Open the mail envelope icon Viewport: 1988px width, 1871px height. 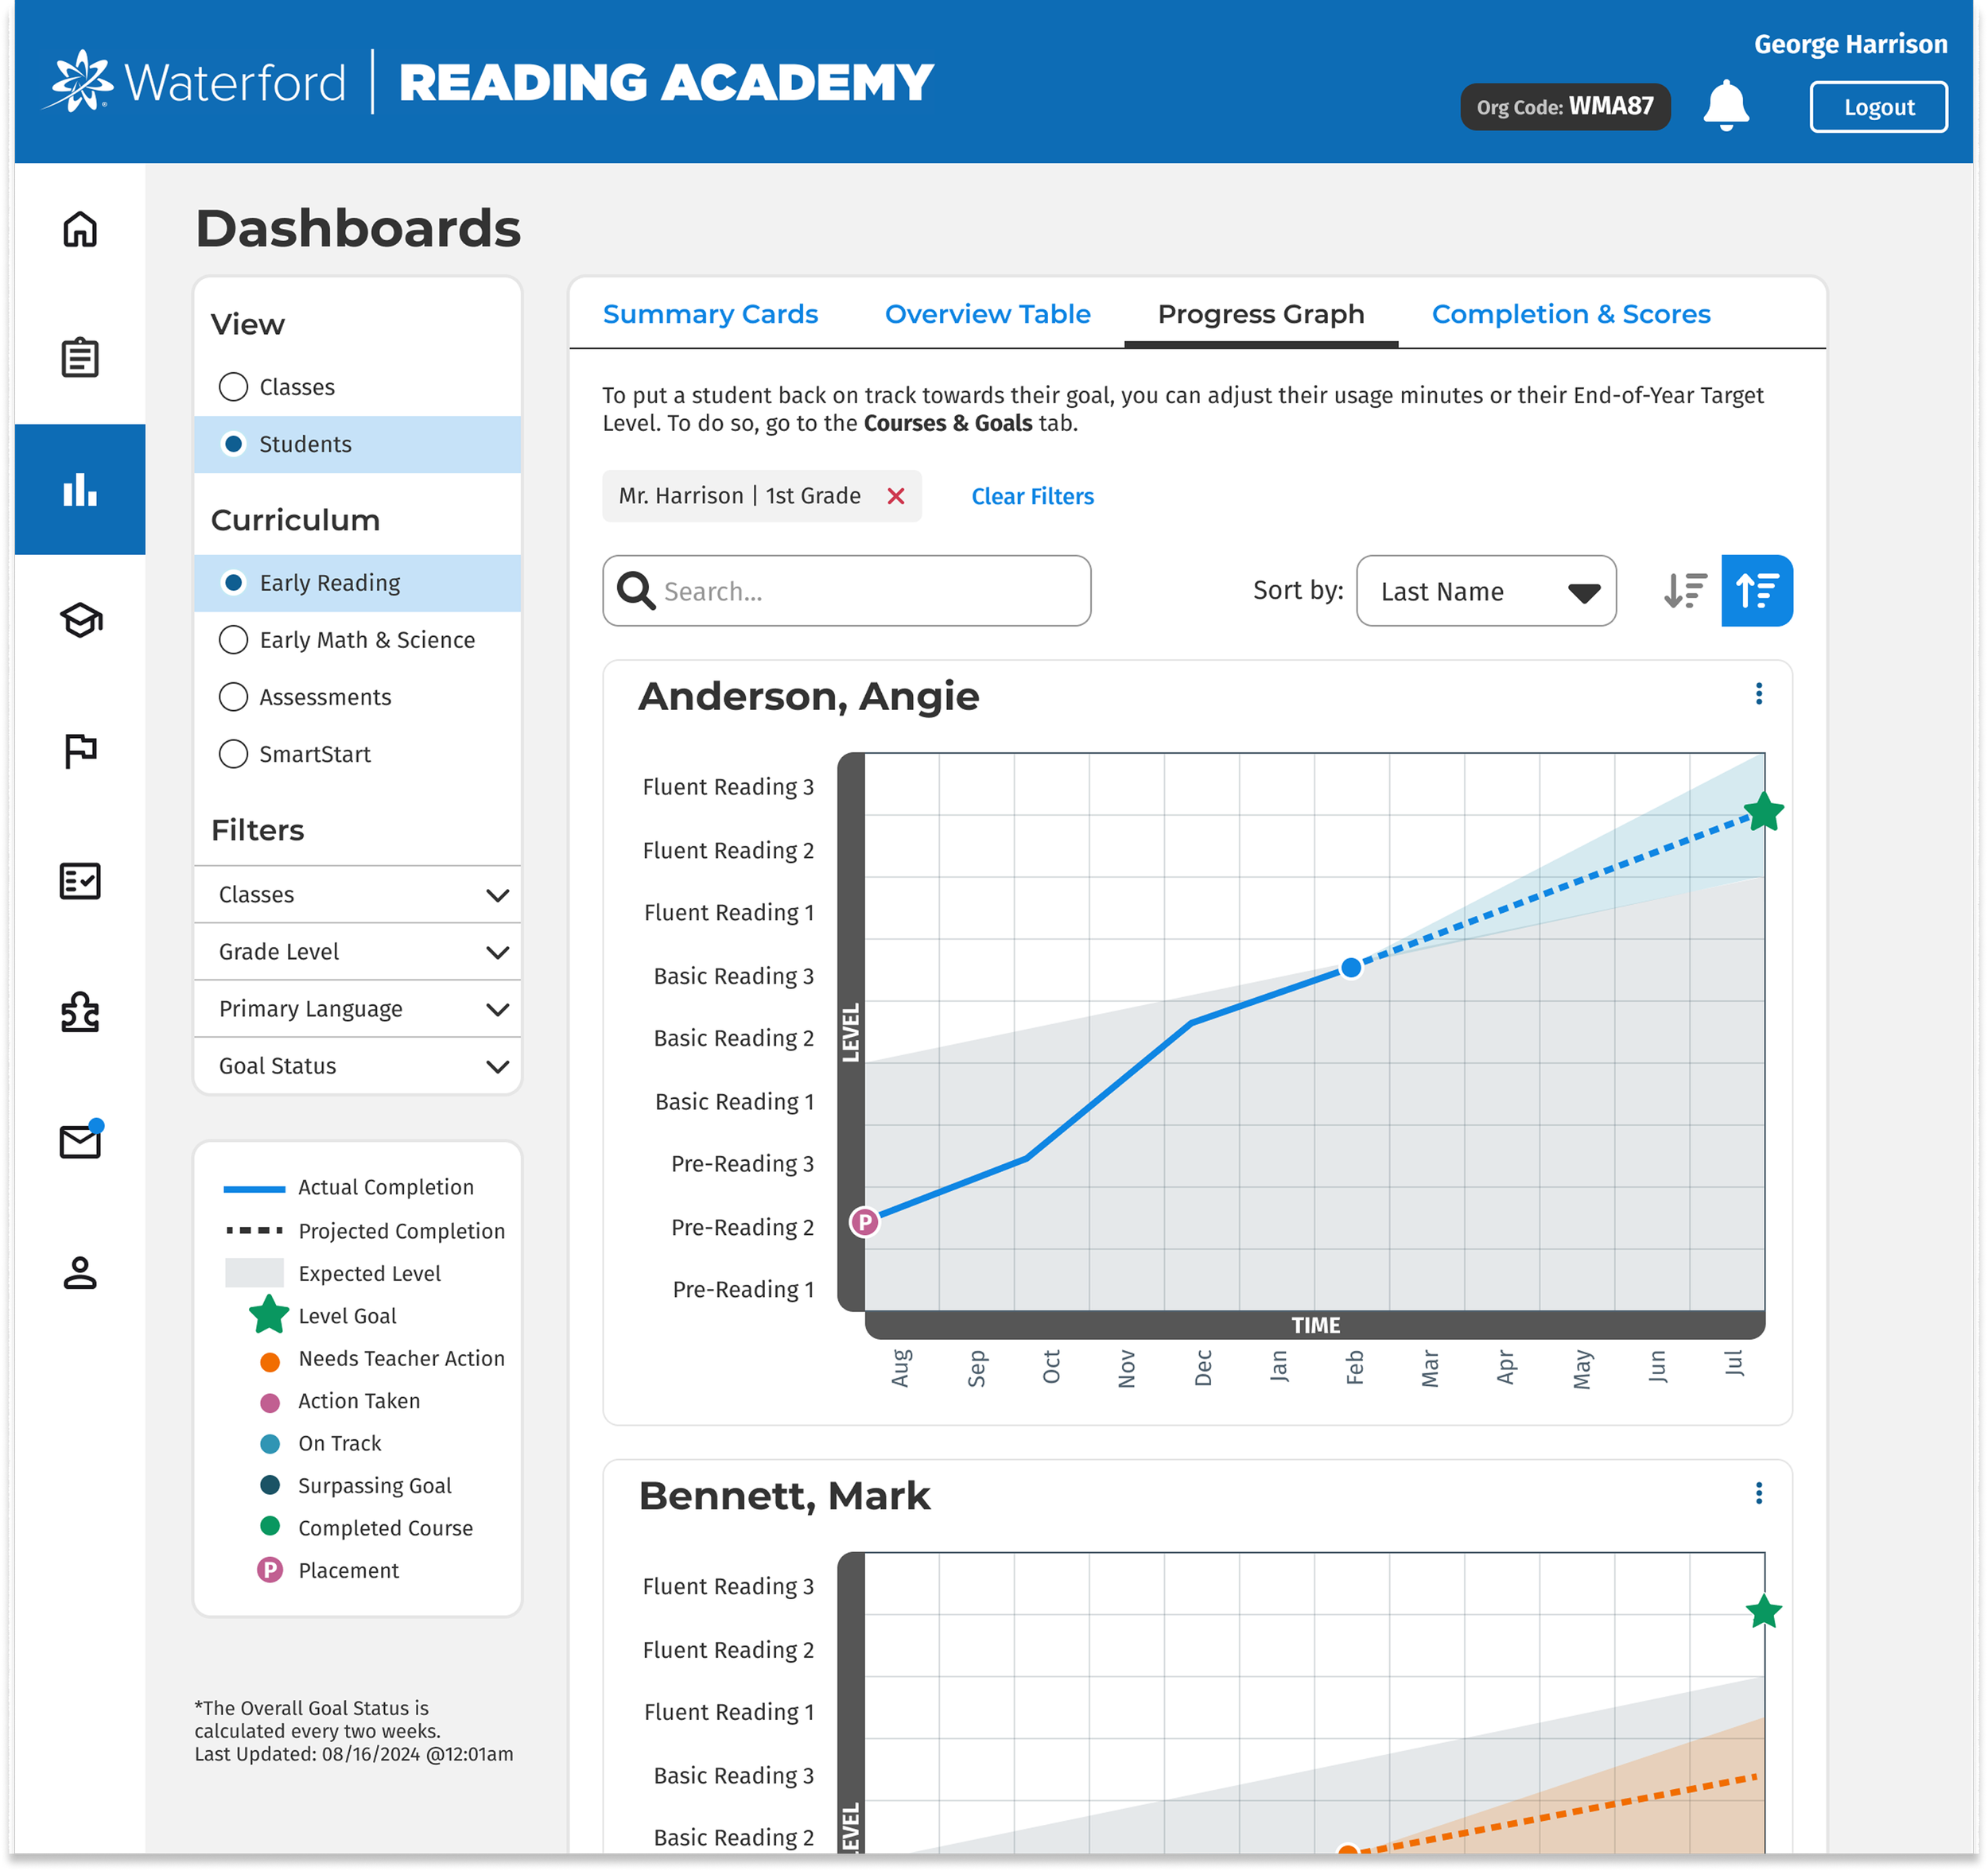click(80, 1141)
